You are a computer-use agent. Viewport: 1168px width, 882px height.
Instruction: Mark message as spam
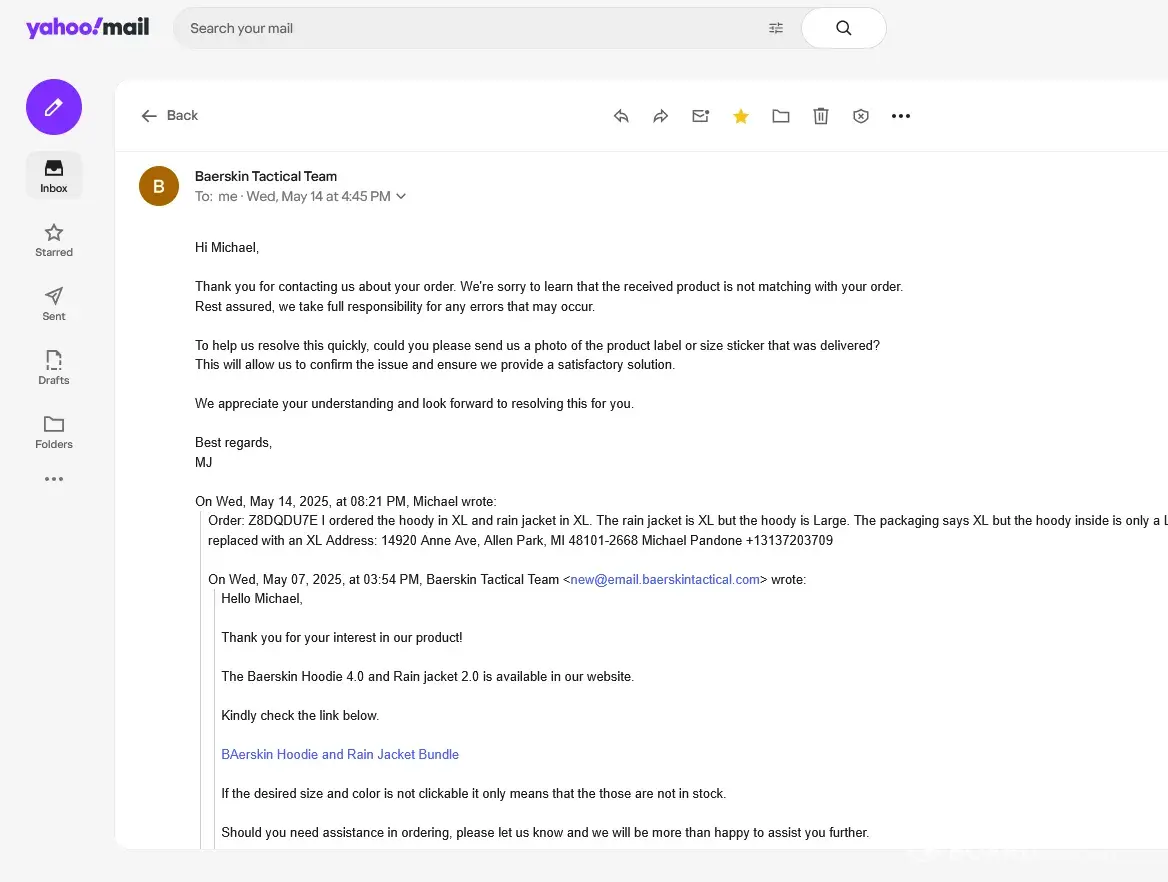tap(861, 116)
